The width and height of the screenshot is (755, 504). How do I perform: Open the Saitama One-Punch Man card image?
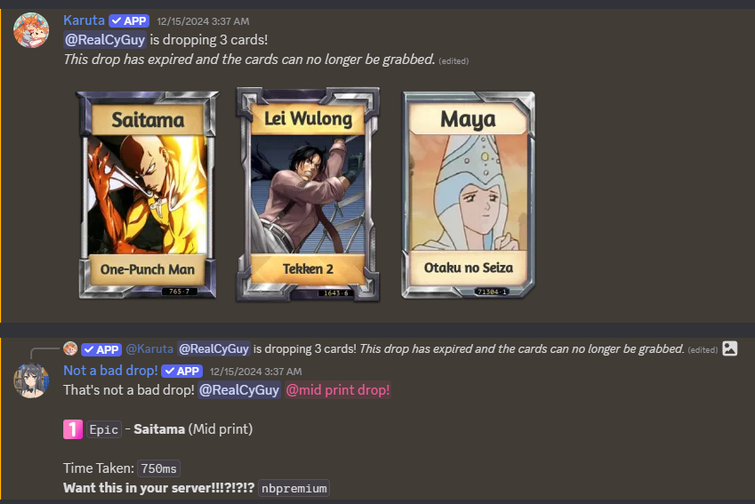tap(147, 195)
